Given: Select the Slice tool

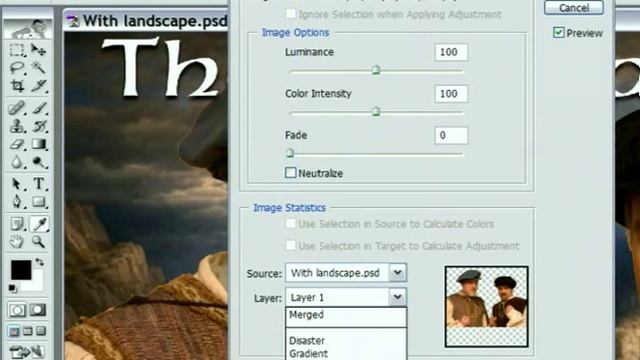Looking at the screenshot, I should [39, 85].
